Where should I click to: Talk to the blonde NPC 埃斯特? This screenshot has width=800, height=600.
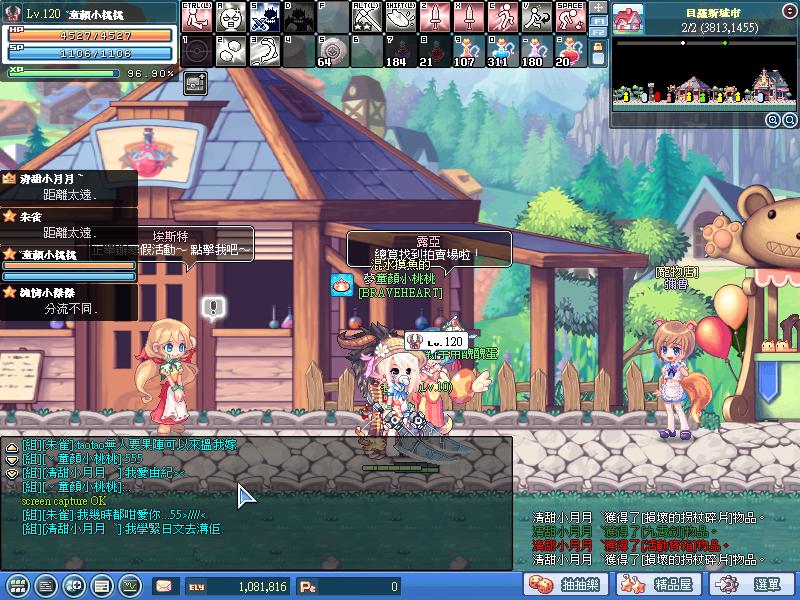coord(167,378)
